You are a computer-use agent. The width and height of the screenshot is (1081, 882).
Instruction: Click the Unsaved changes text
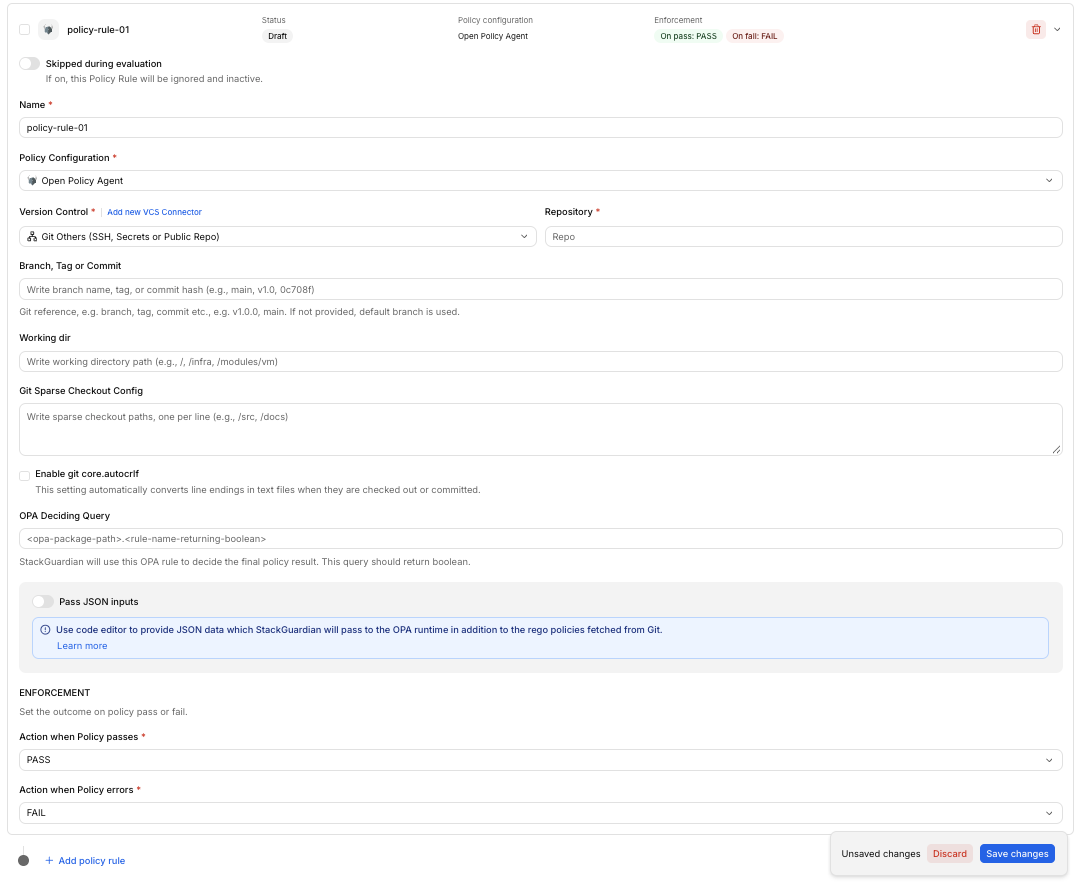click(x=880, y=854)
